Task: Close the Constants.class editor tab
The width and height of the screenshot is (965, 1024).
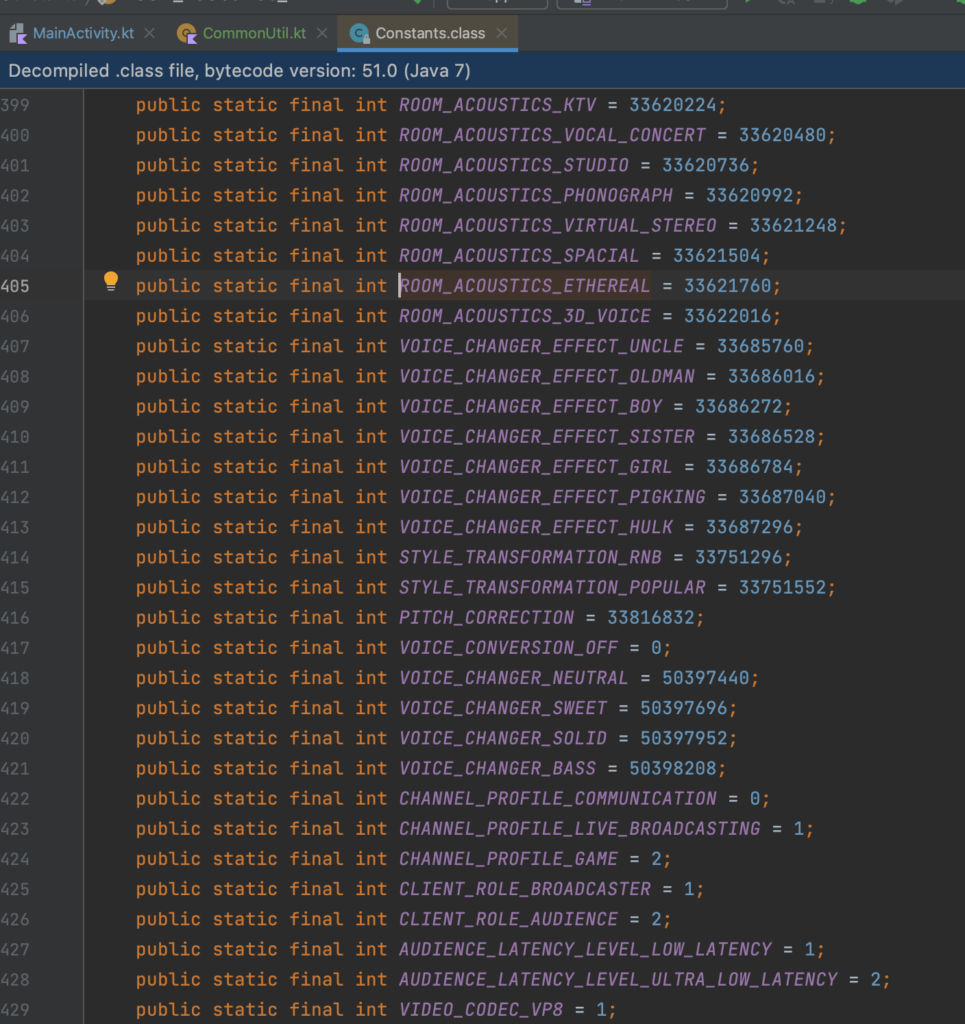Action: click(501, 33)
